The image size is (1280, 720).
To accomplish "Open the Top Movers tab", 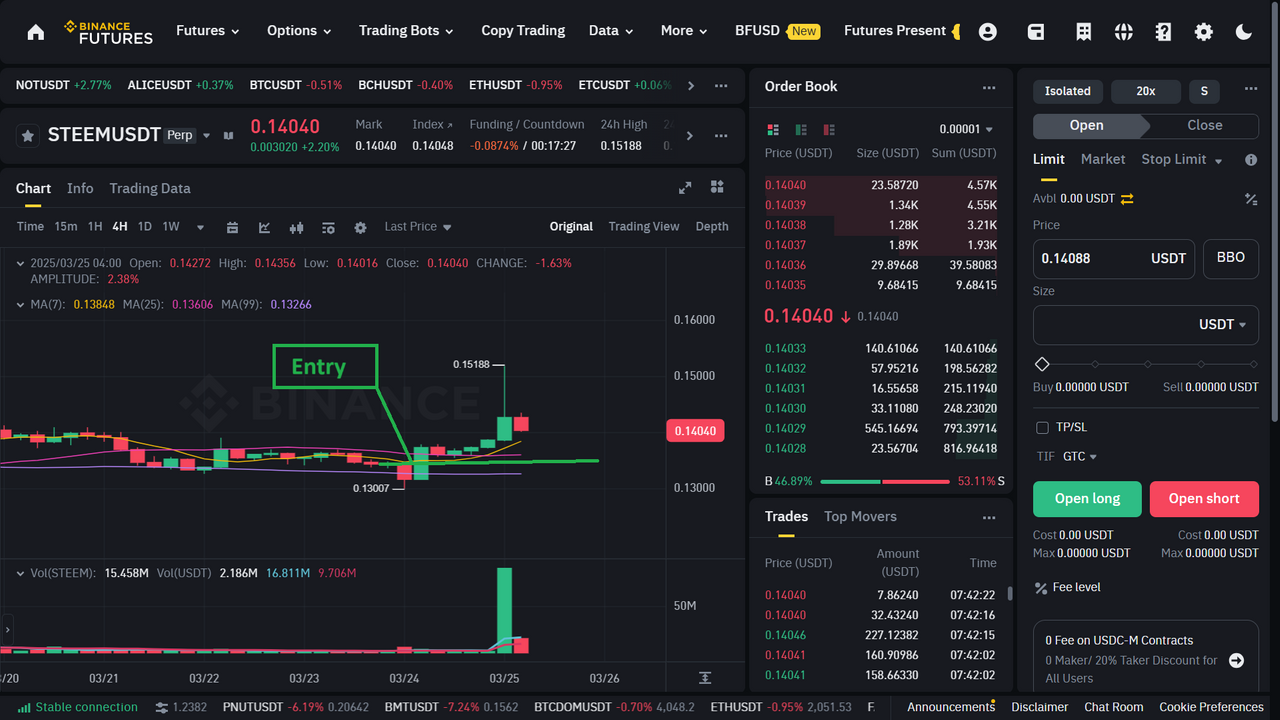I will click(x=860, y=517).
